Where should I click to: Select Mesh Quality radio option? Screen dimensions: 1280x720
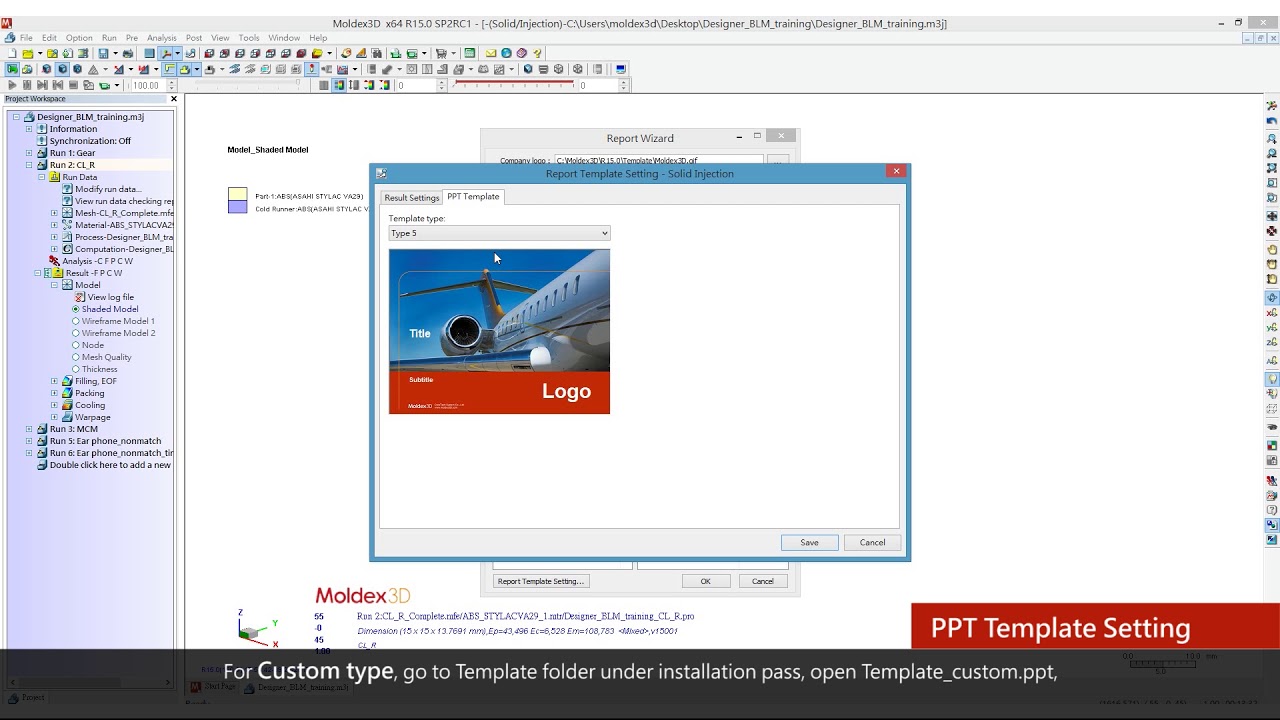76,357
